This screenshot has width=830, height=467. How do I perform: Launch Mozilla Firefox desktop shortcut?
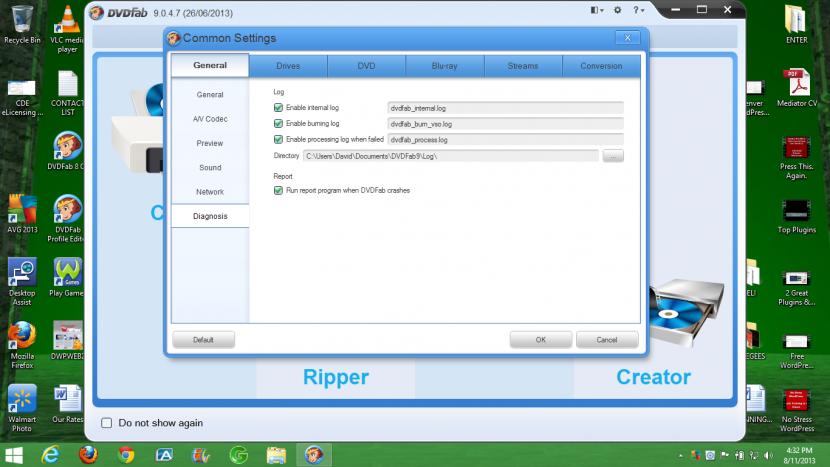tap(22, 345)
